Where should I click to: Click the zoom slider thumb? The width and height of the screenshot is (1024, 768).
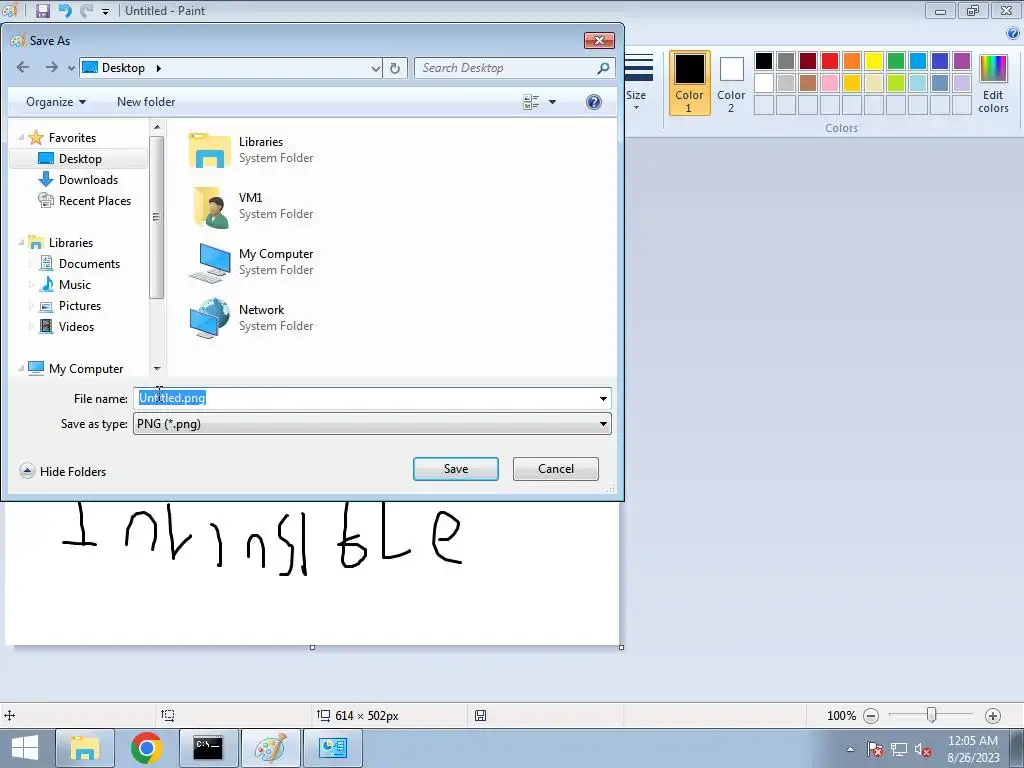click(x=932, y=716)
